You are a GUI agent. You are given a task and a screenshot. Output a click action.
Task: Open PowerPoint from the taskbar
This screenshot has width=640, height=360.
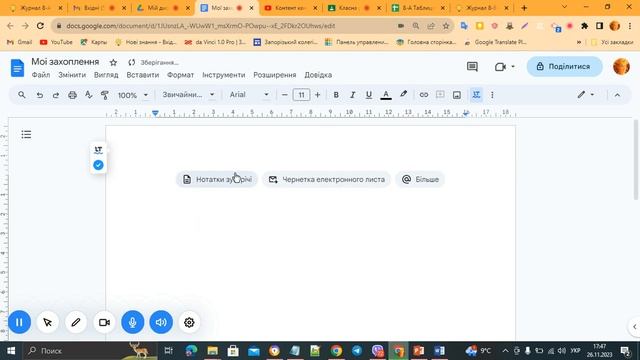pos(419,351)
